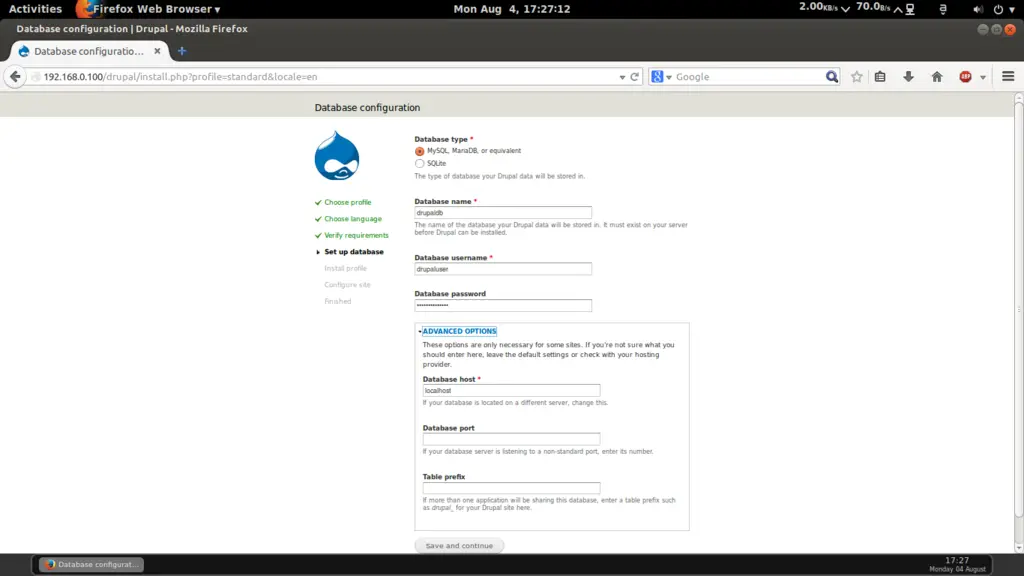The width and height of the screenshot is (1024, 576).
Task: Click the Database host field
Action: 511,391
